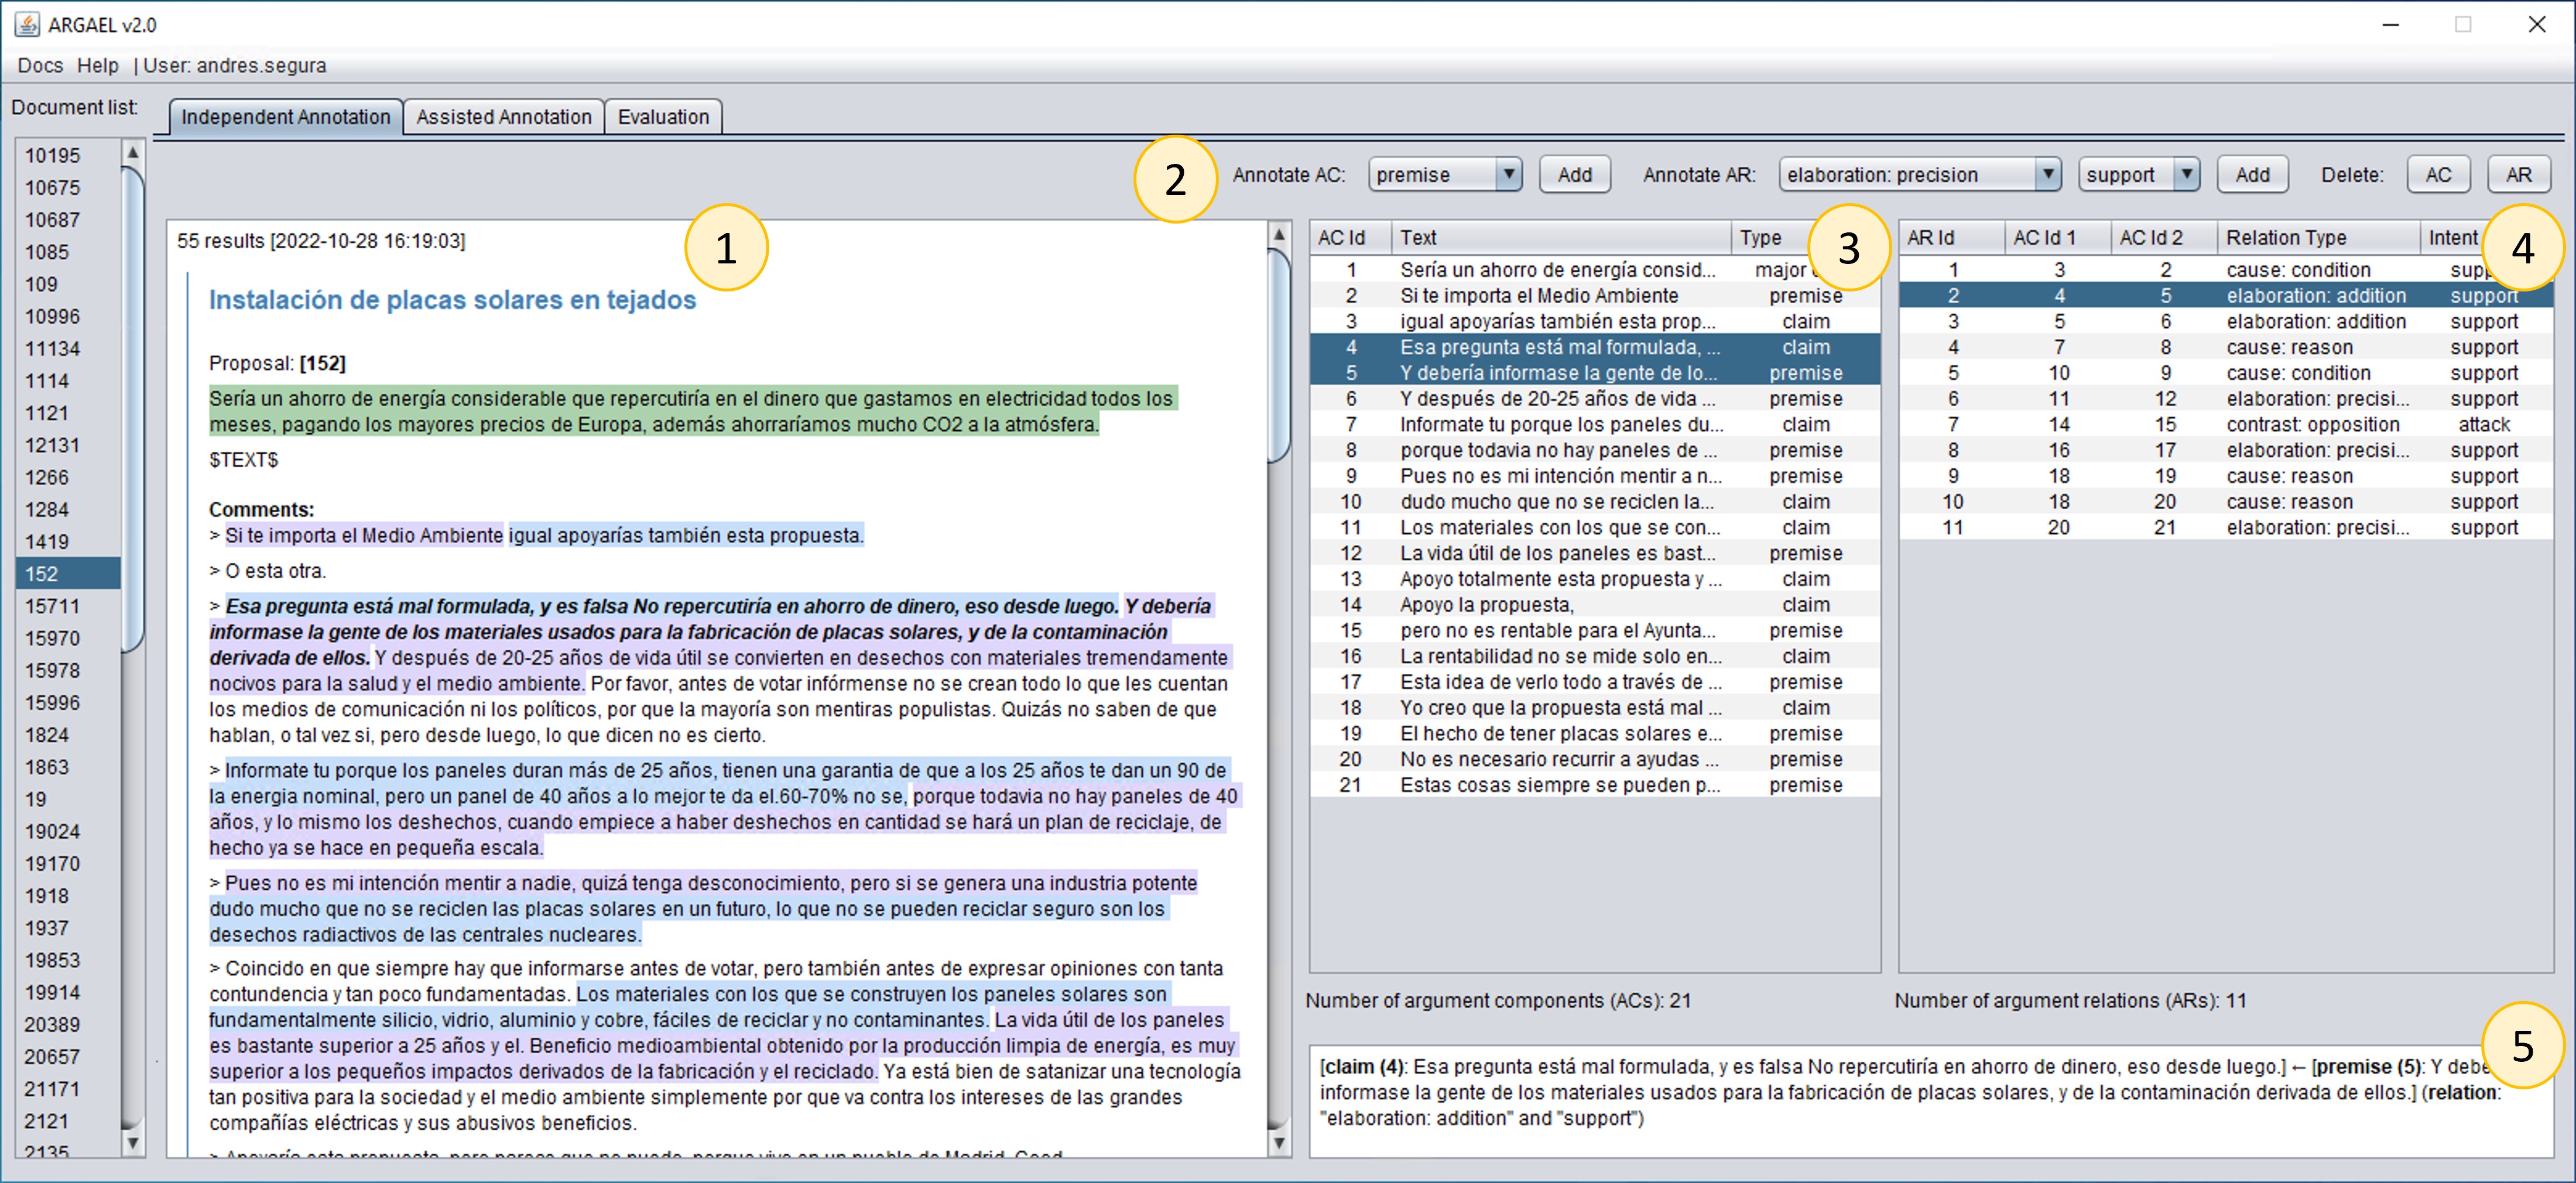Open the Evaluation tab
The width and height of the screenshot is (2576, 1183).
click(x=663, y=117)
